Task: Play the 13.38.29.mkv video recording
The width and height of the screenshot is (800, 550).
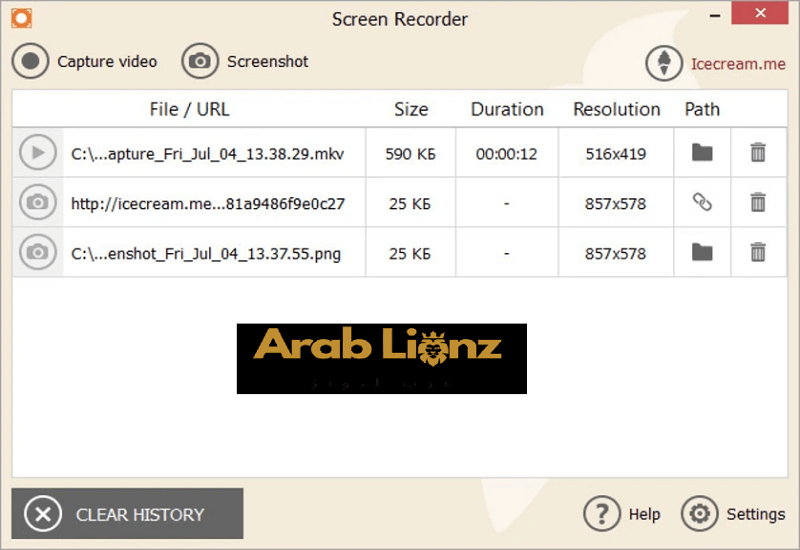Action: coord(38,153)
